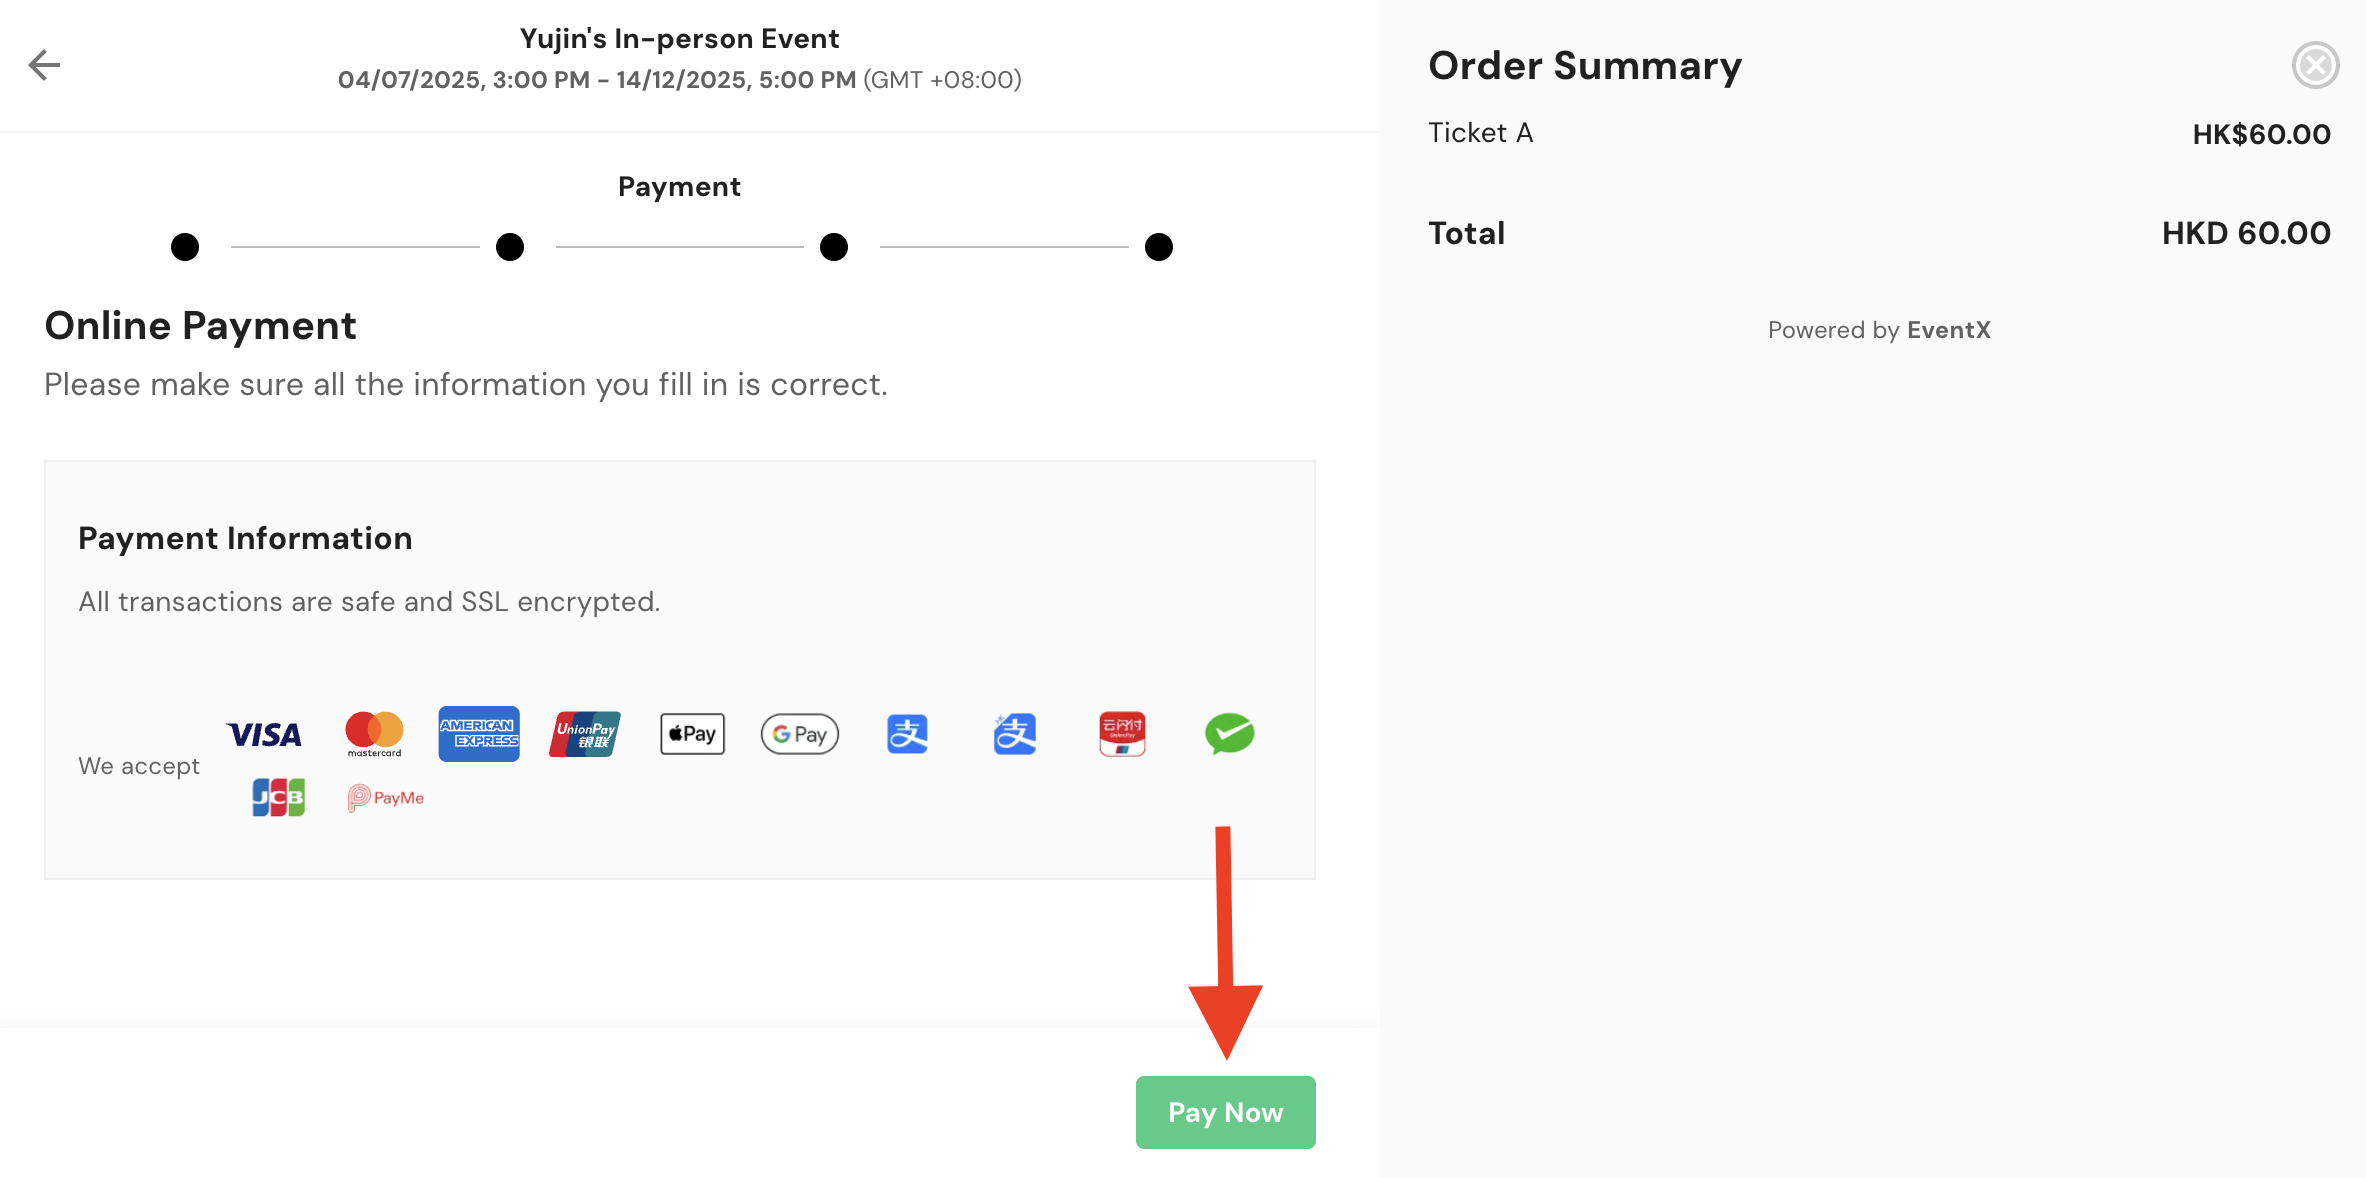Screen dimensions: 2366x1178
Task: Click the Visa card logo
Action: (264, 735)
